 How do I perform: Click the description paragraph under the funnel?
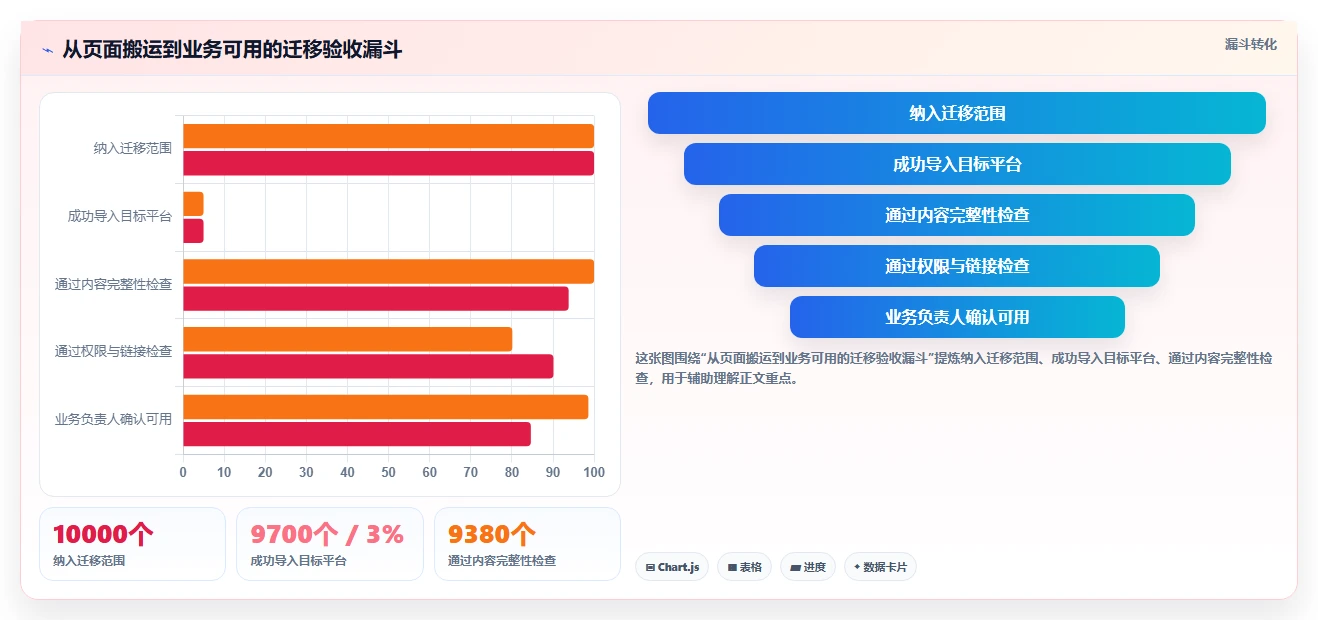[x=954, y=368]
